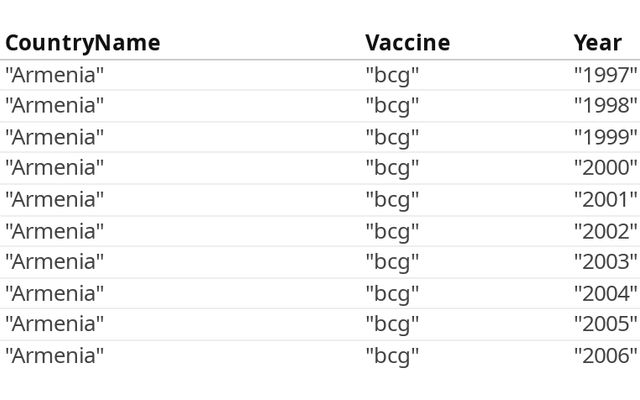
Task: Click the "bcg" cell in 2002 row
Action: click(392, 231)
